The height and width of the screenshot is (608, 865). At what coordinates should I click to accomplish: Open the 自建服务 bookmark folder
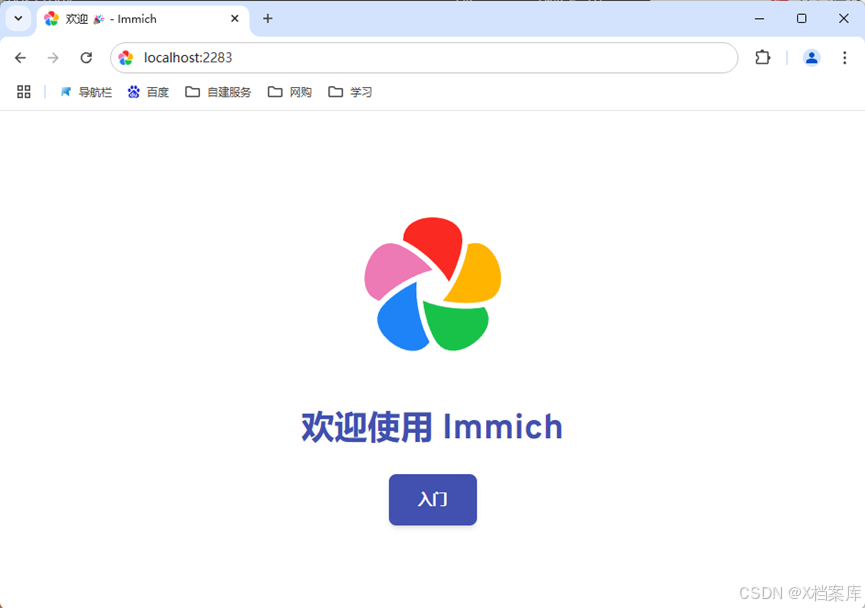pos(218,92)
